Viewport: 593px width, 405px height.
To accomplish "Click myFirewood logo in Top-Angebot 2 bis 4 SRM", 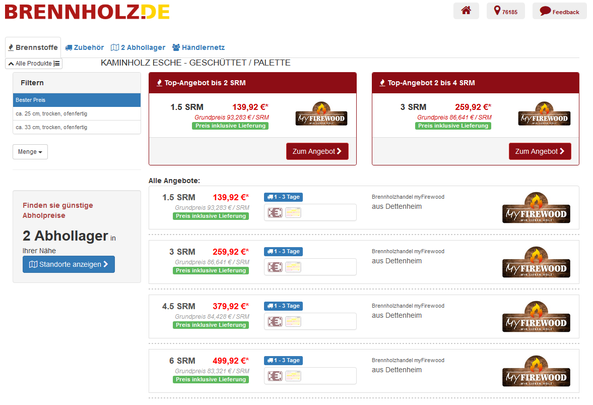I will [544, 114].
